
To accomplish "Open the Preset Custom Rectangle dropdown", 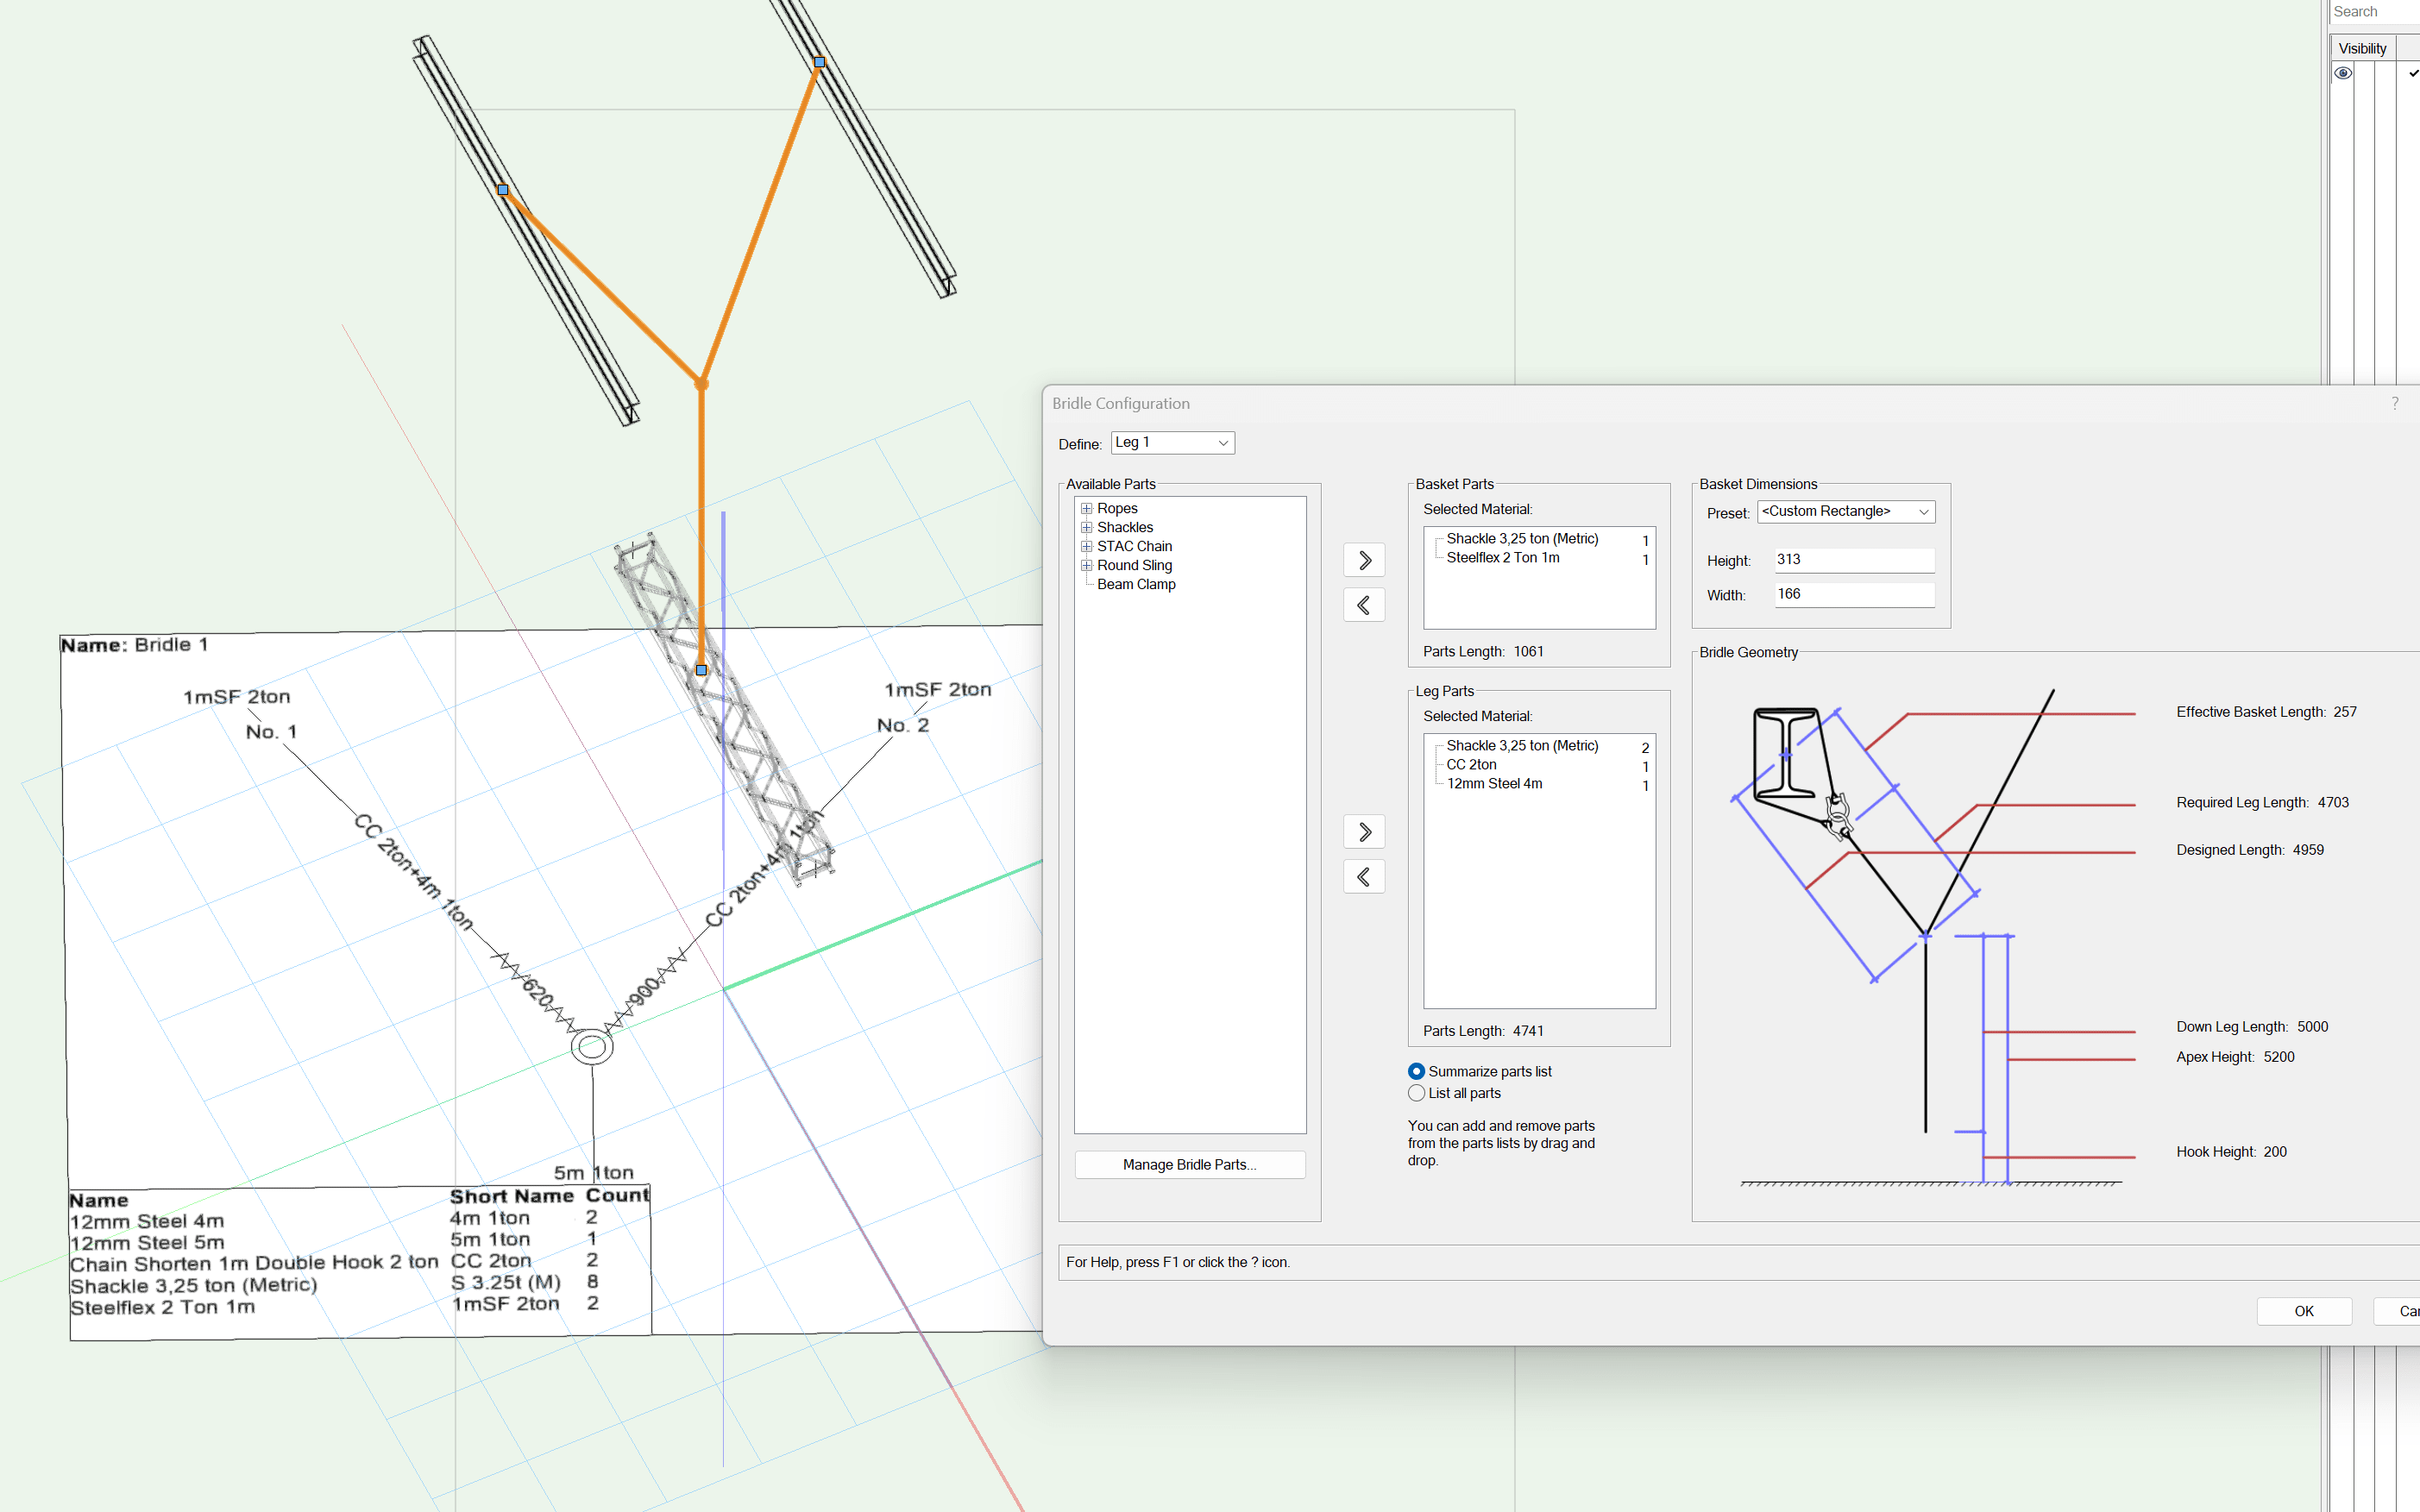I will coord(1845,512).
